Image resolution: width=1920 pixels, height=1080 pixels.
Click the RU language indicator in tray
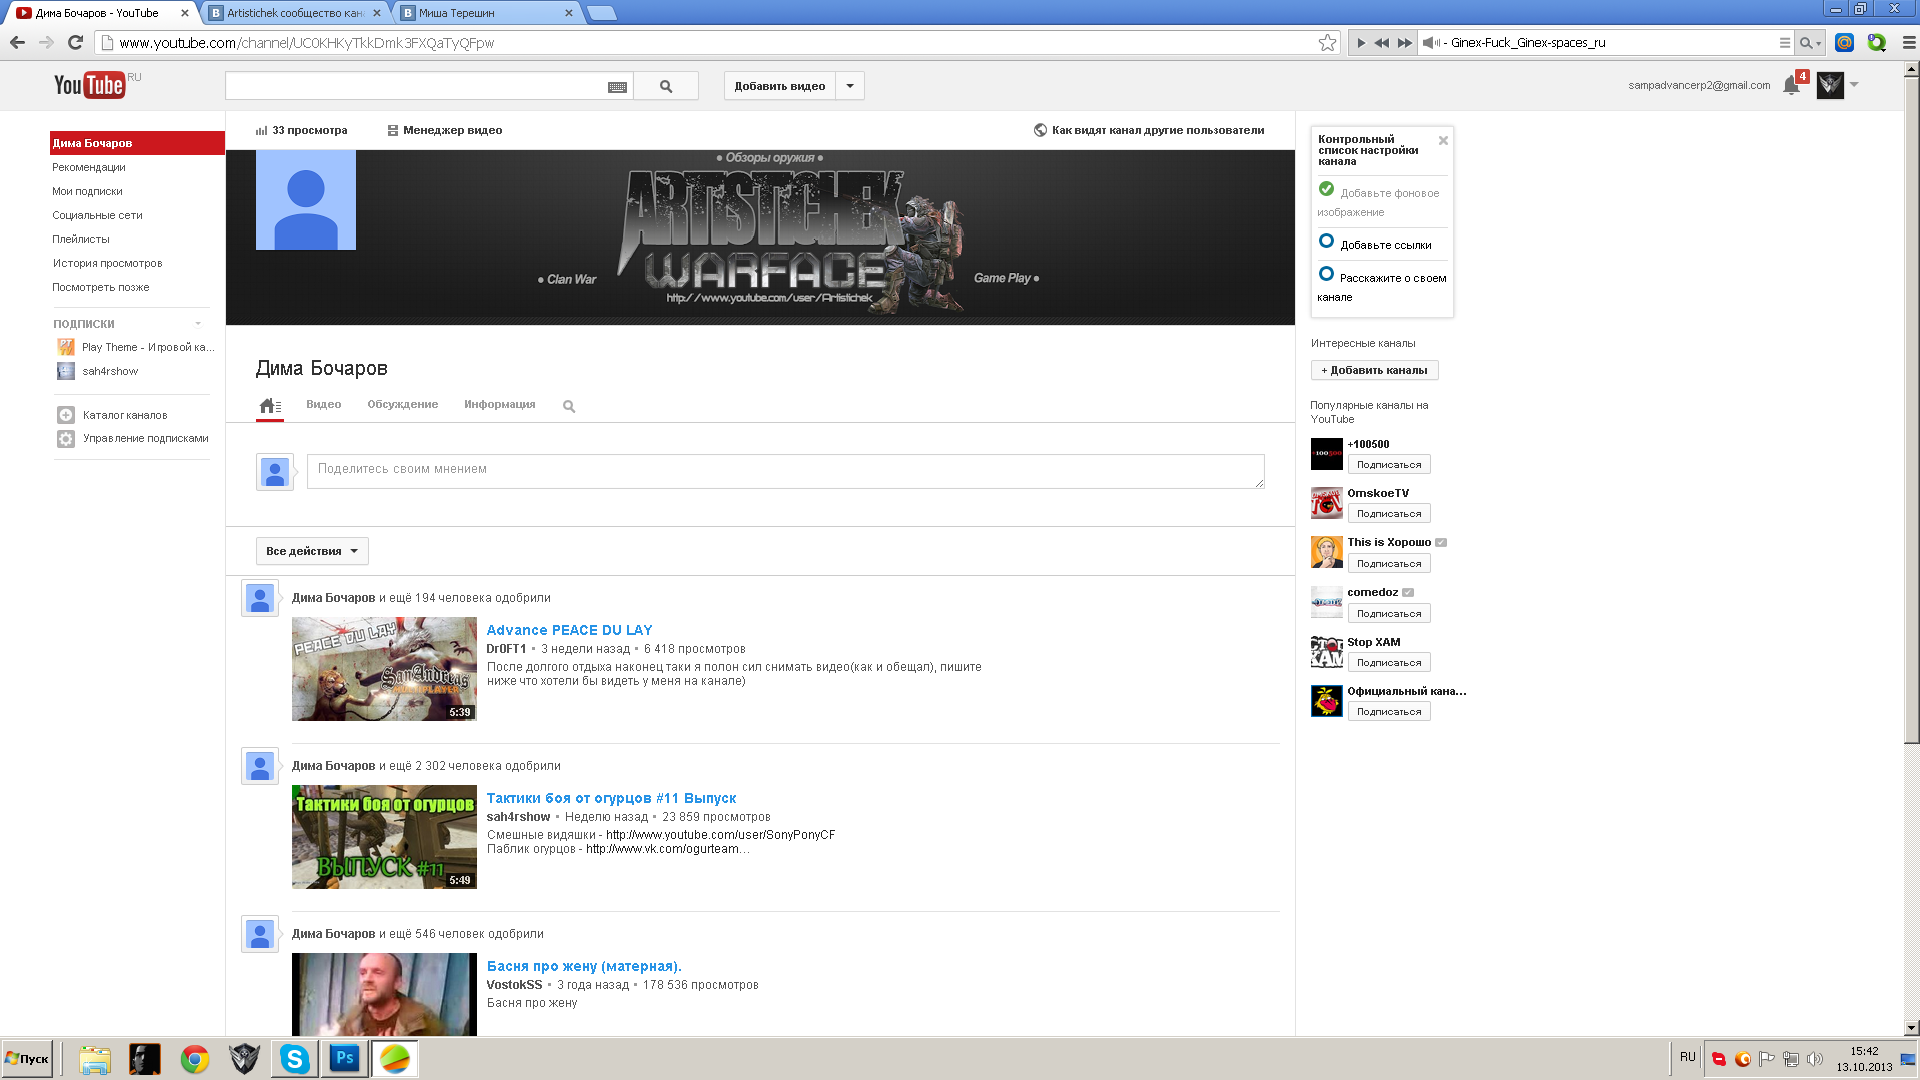coord(1688,1057)
